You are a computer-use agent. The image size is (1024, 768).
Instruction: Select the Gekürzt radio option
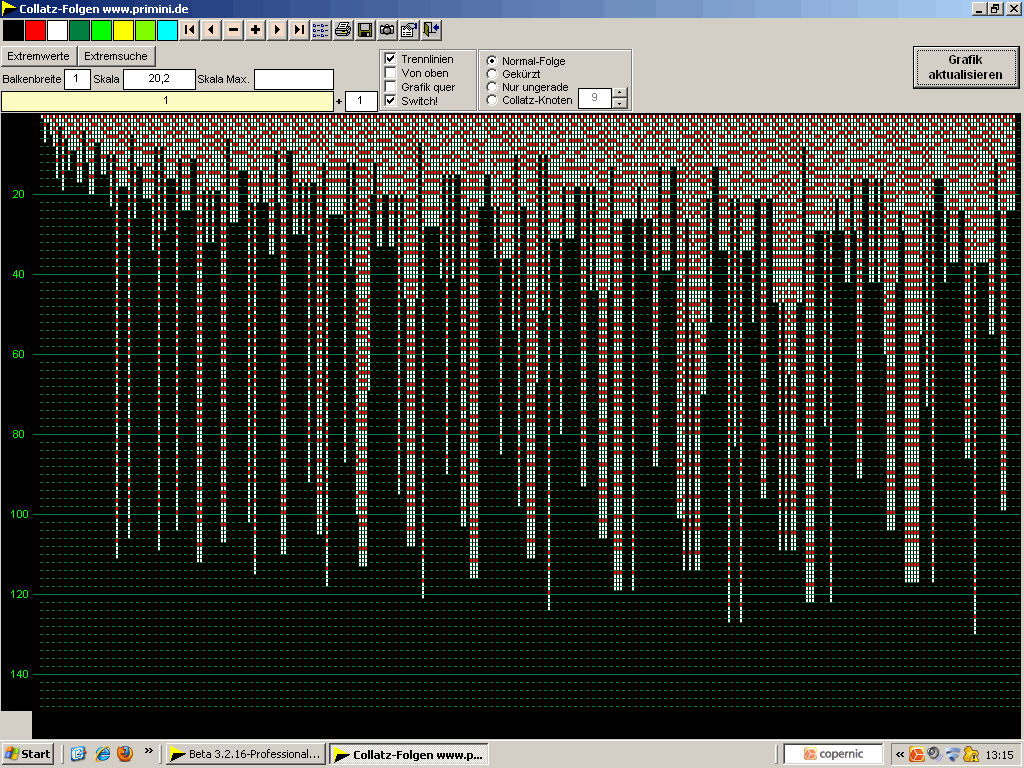click(492, 74)
